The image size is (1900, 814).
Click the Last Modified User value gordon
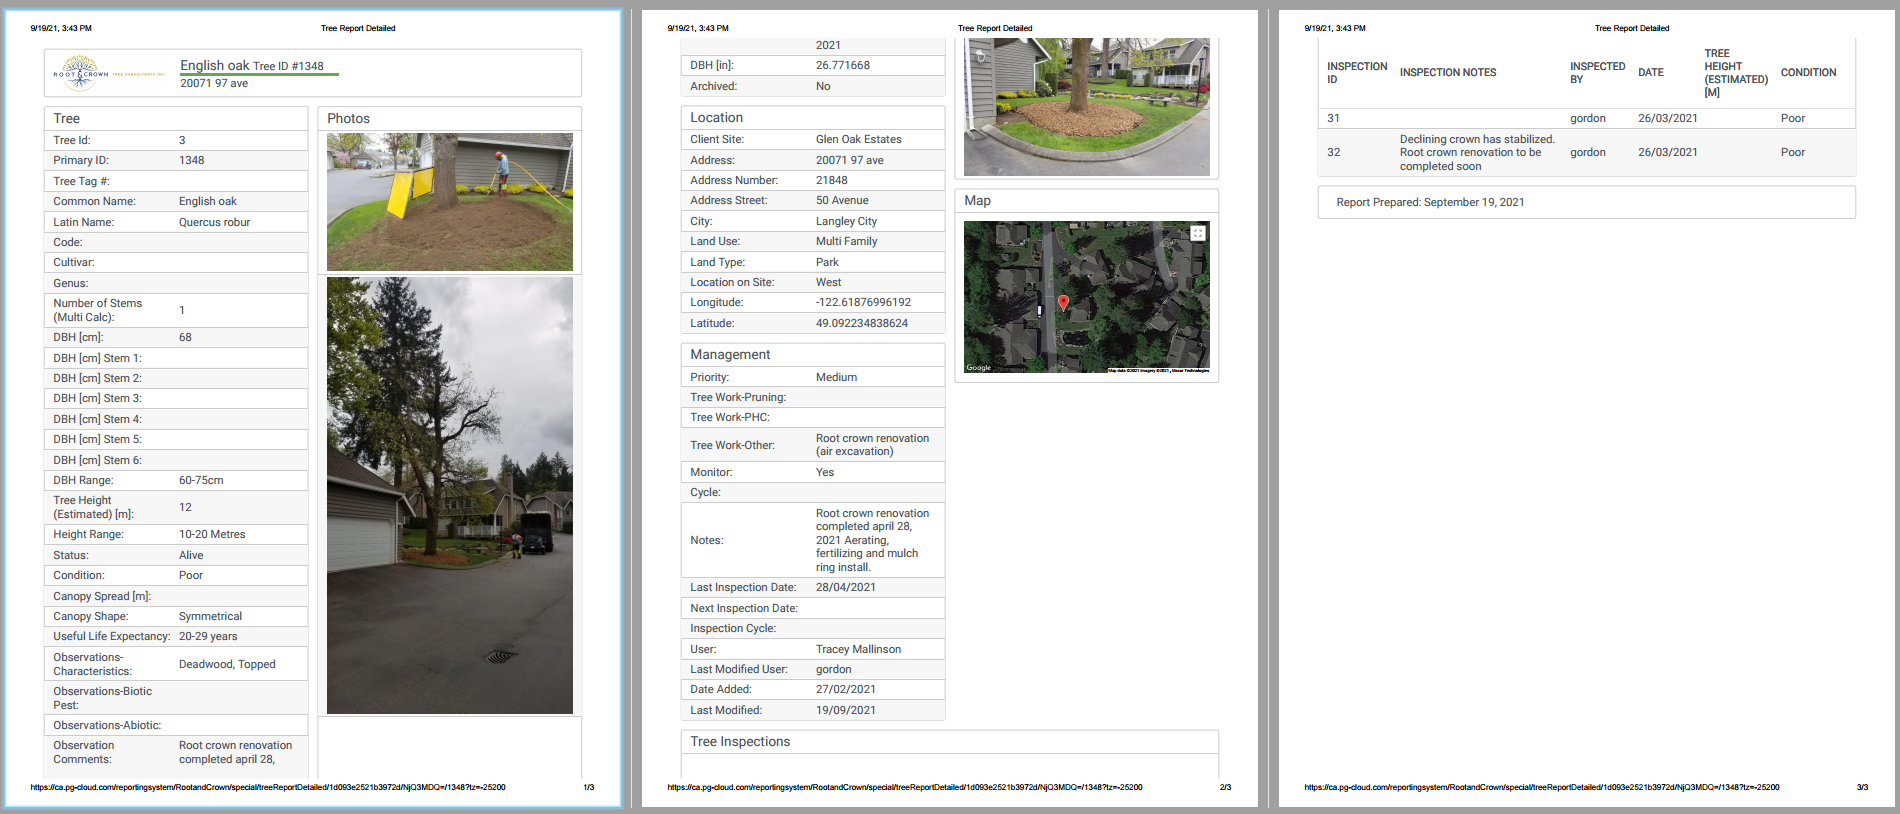tap(833, 669)
